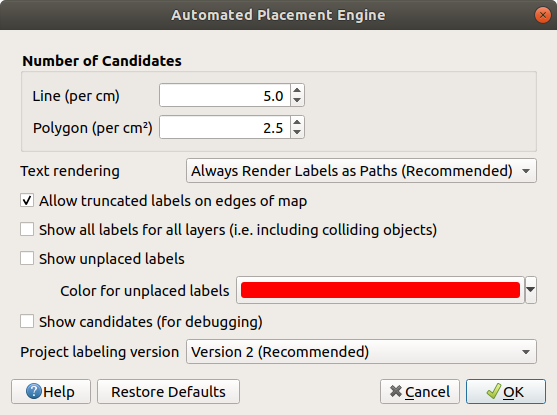Open the color dropdown arrow for unplaced labels
This screenshot has width=557, height=415.
click(531, 290)
